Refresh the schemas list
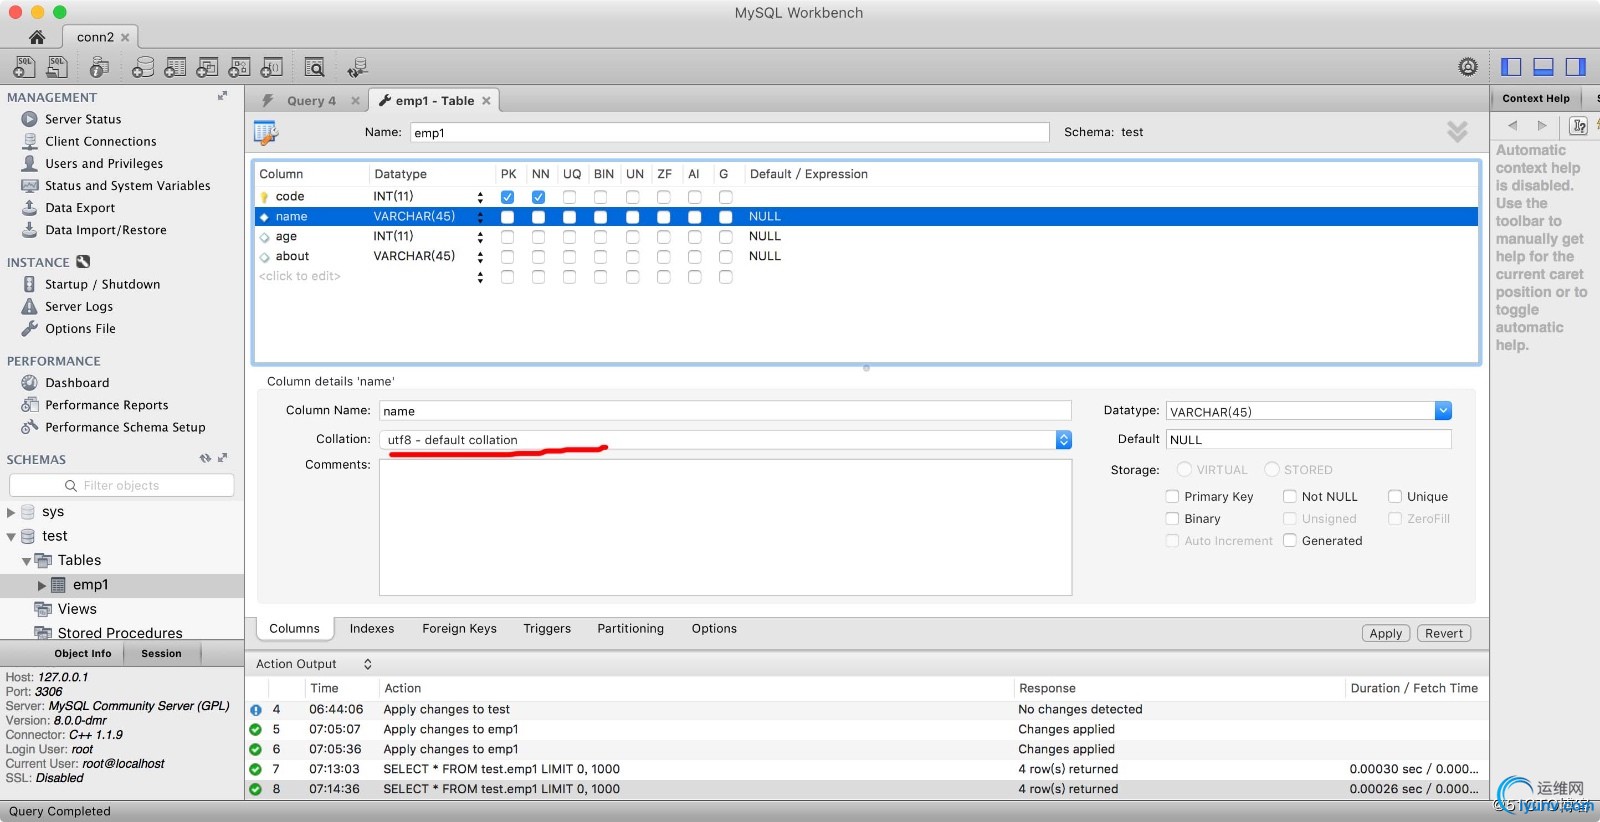 [x=205, y=459]
